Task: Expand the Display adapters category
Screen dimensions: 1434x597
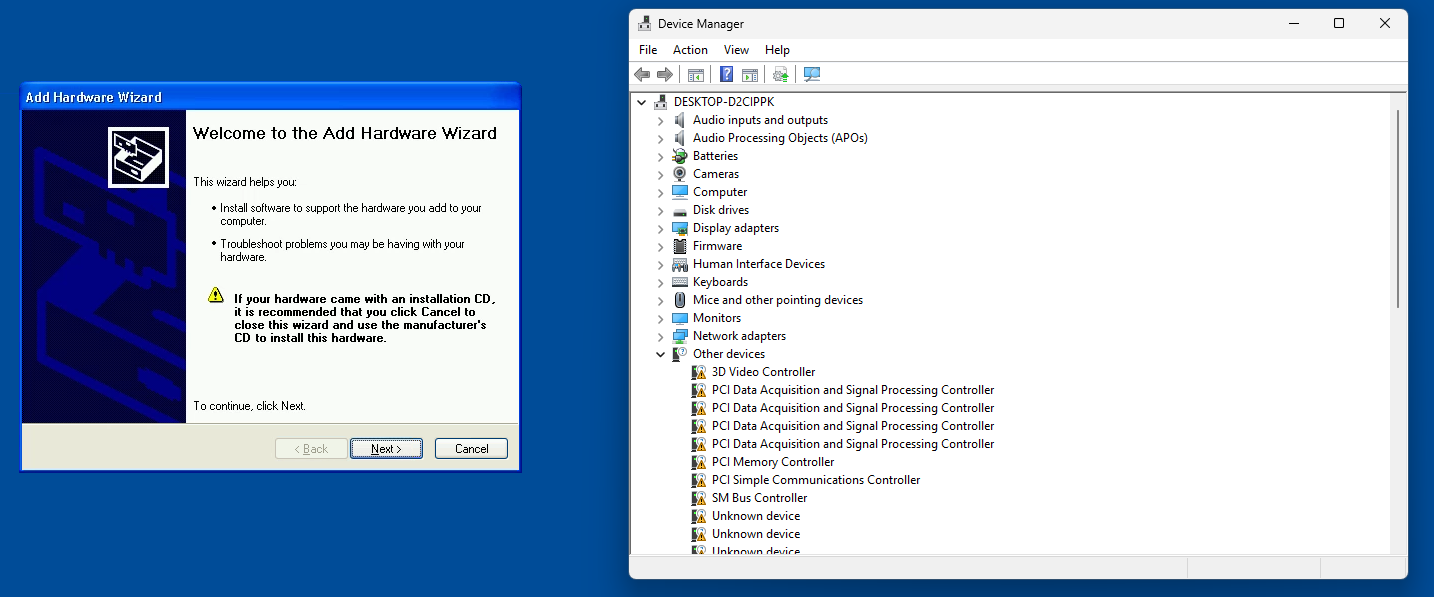Action: (660, 229)
